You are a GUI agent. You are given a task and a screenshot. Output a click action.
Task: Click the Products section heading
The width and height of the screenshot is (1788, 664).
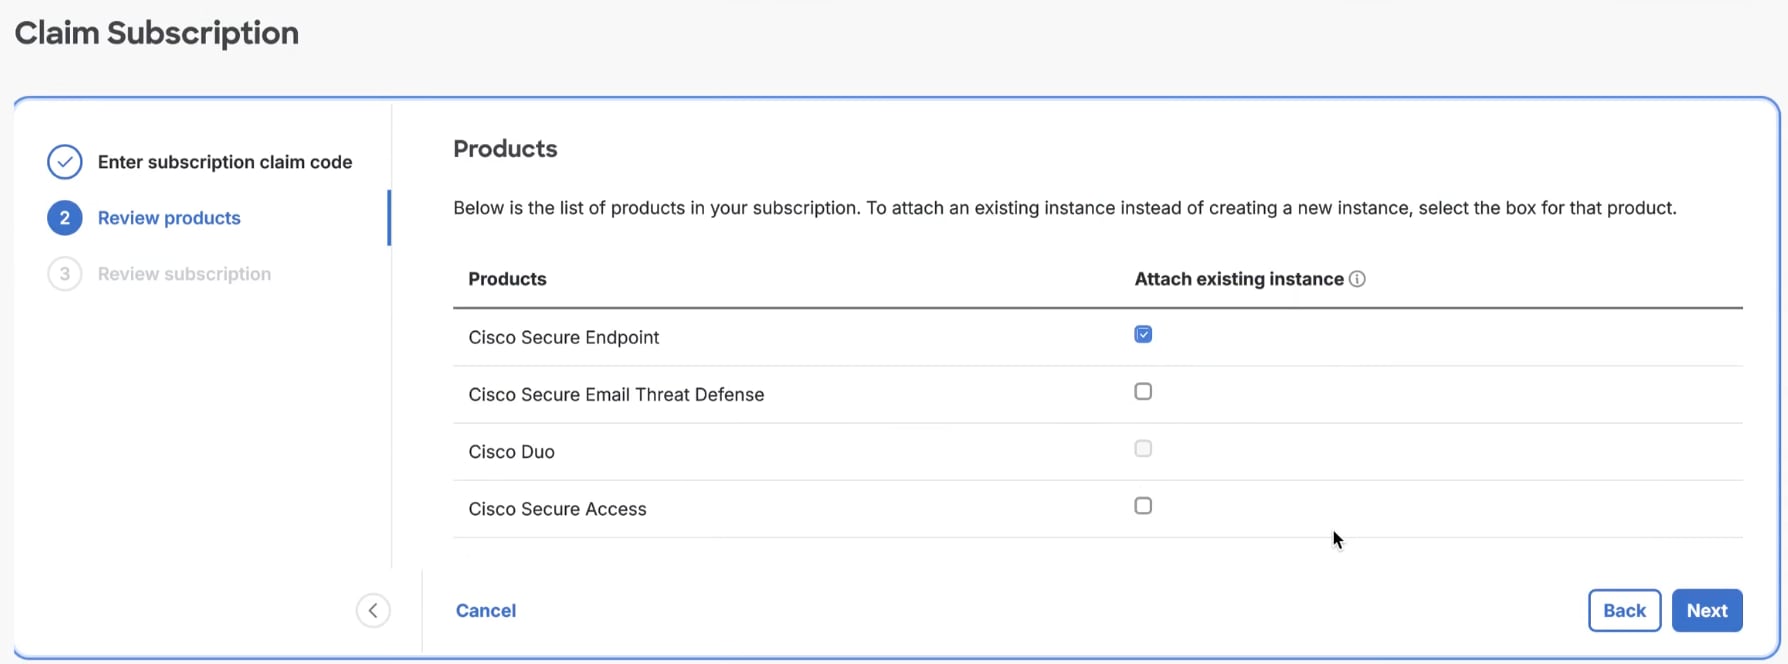point(505,149)
